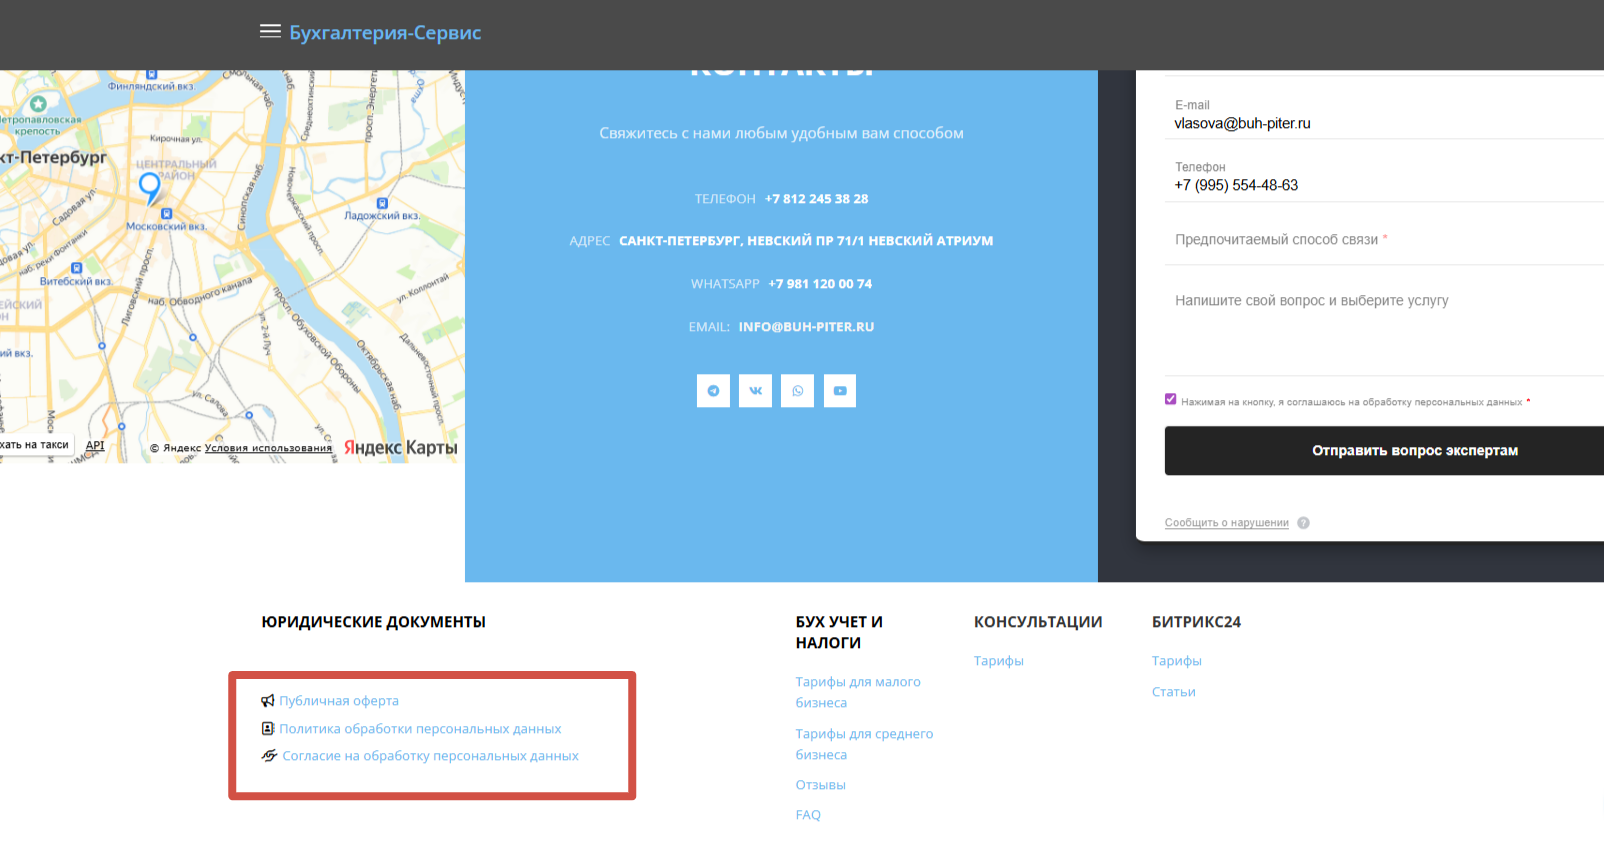This screenshot has width=1604, height=853.
Task: Toggle the personal data consent checkbox
Action: point(1171,400)
